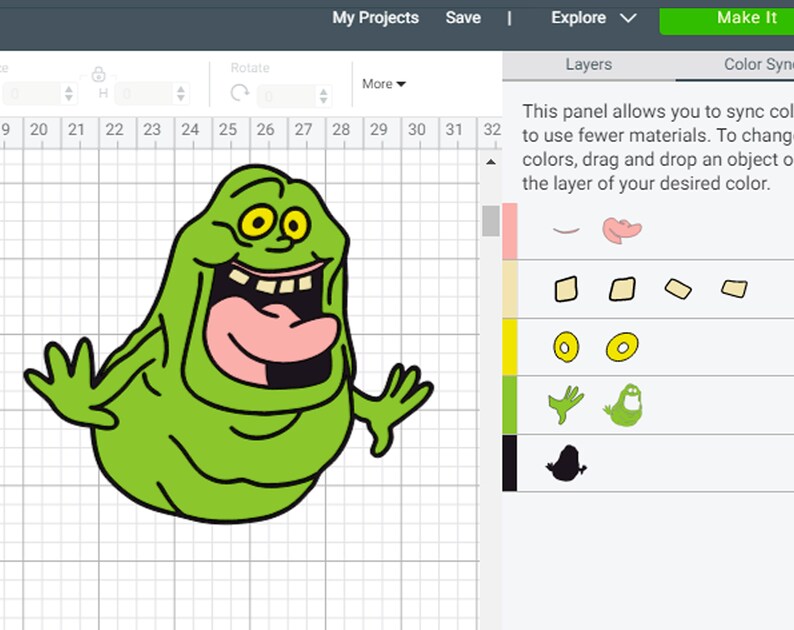The image size is (794, 630).
Task: Select the fourth beige tooth thumbnail
Action: (734, 289)
